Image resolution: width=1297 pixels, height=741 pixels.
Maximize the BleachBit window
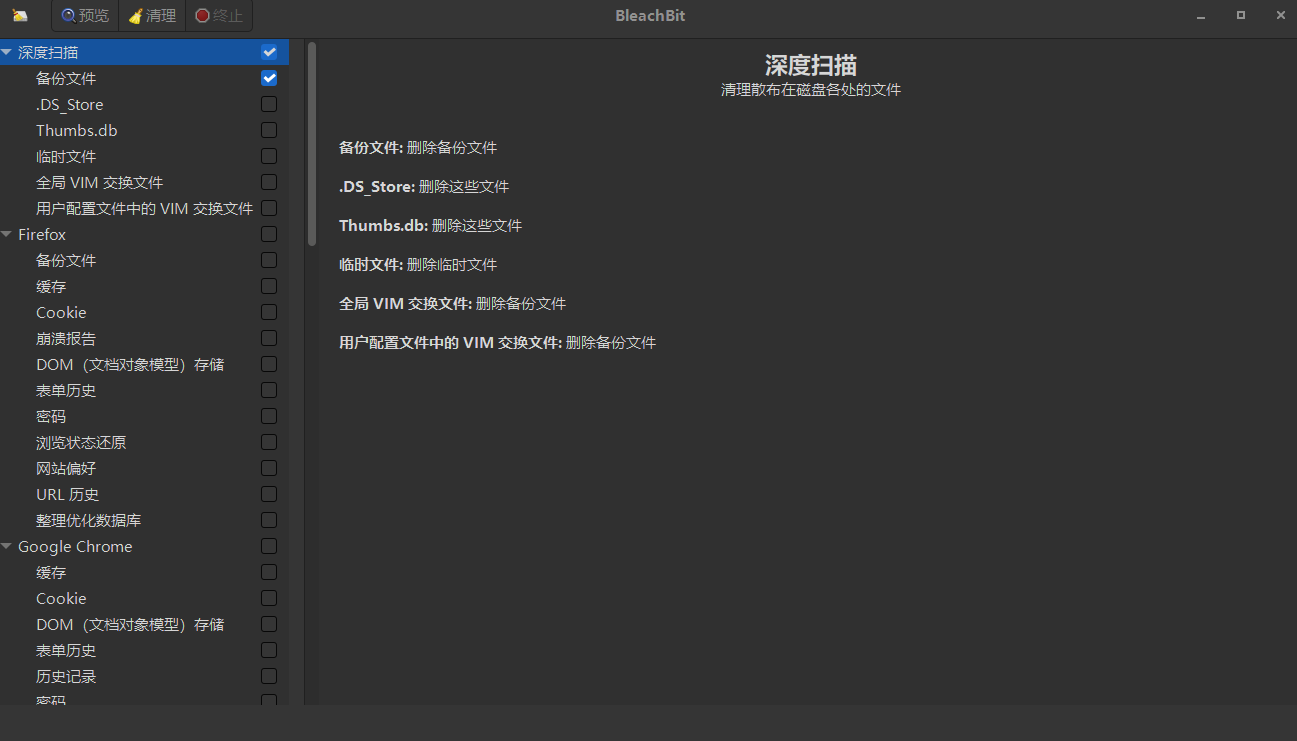pyautogui.click(x=1241, y=16)
